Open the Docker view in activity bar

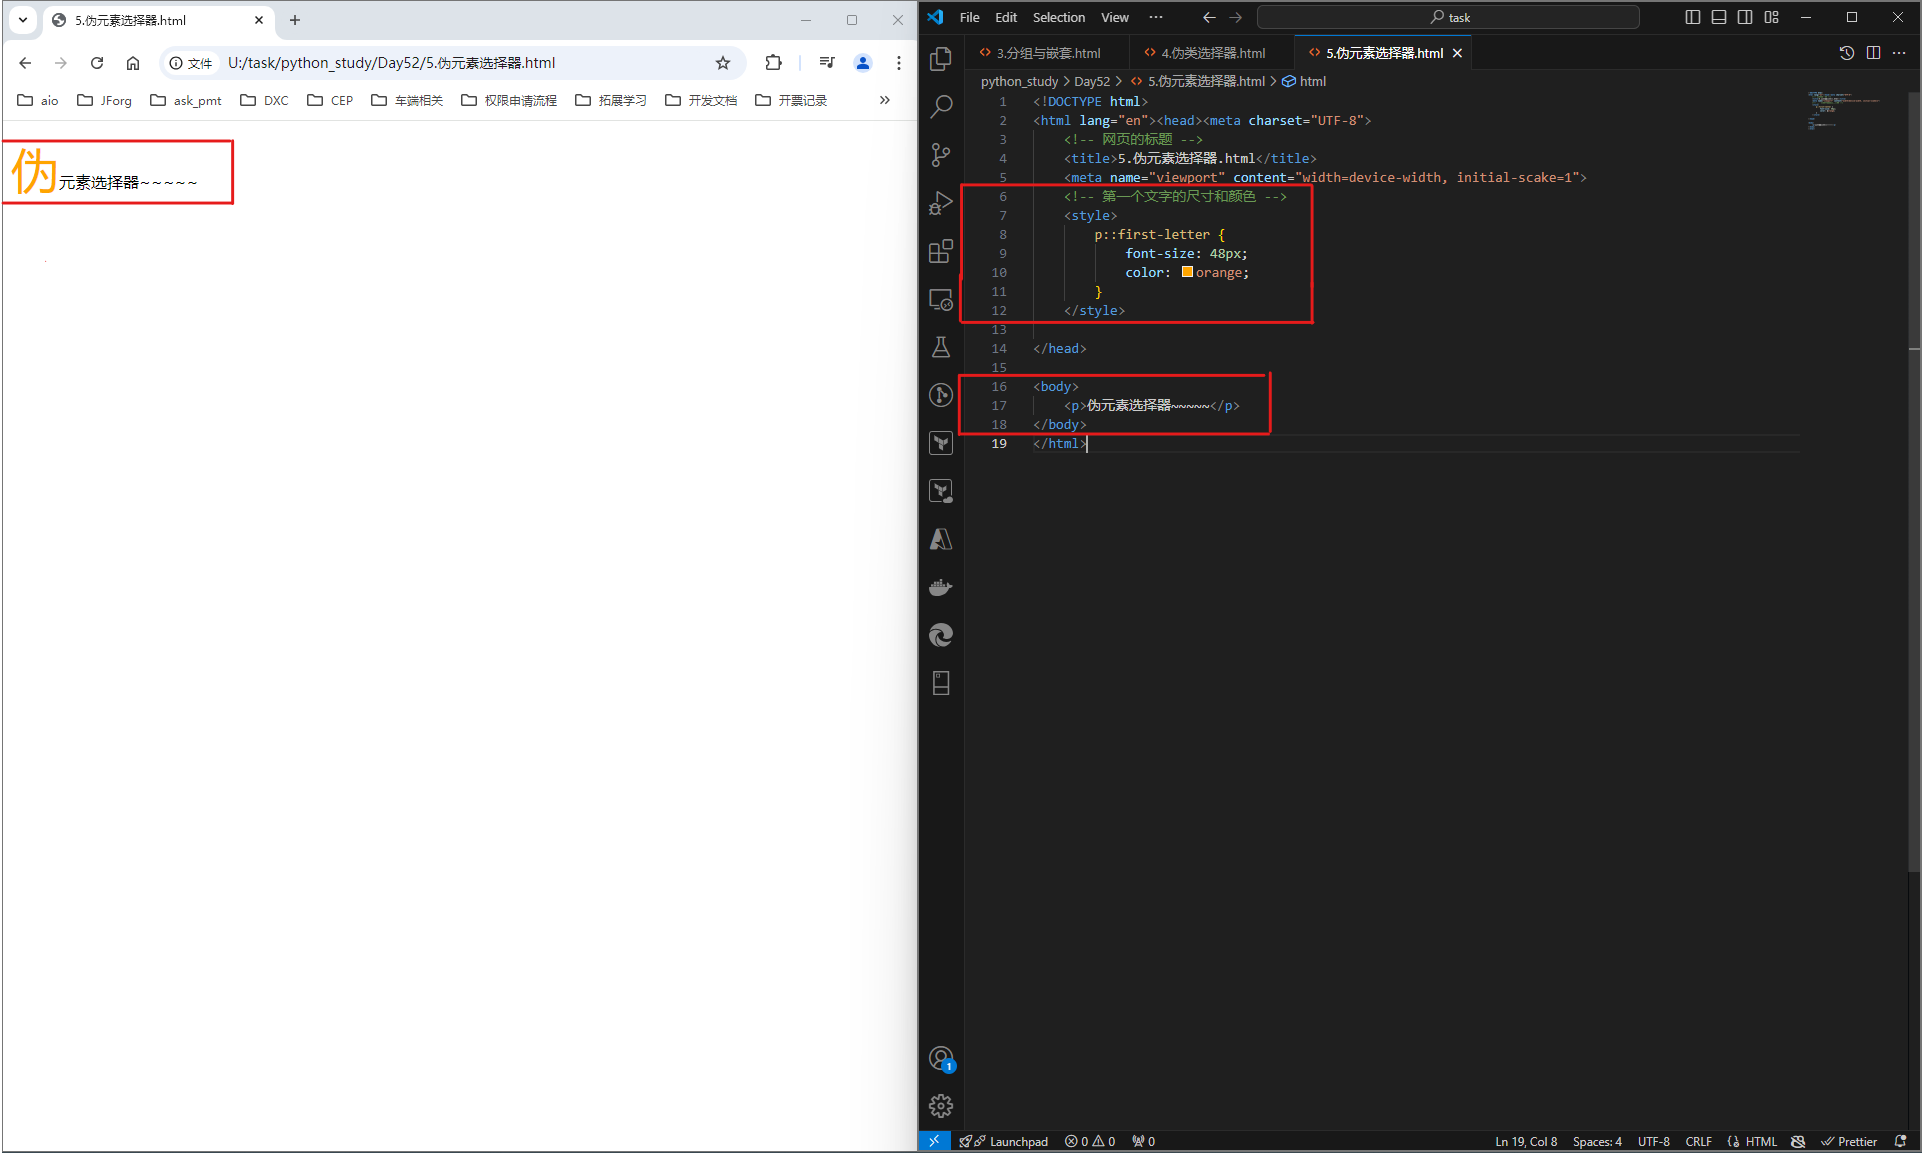(940, 587)
